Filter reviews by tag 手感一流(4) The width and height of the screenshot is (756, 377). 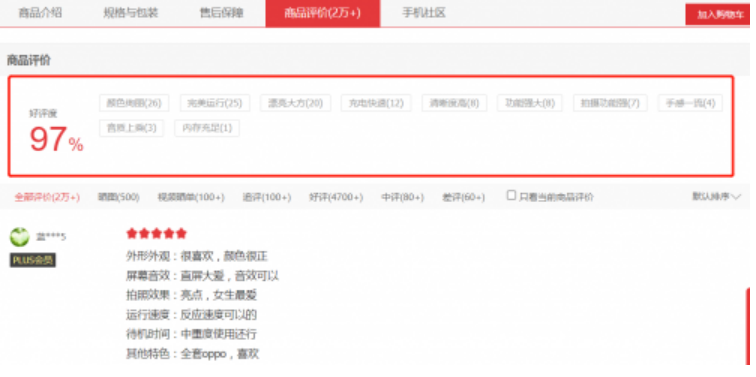(x=690, y=103)
